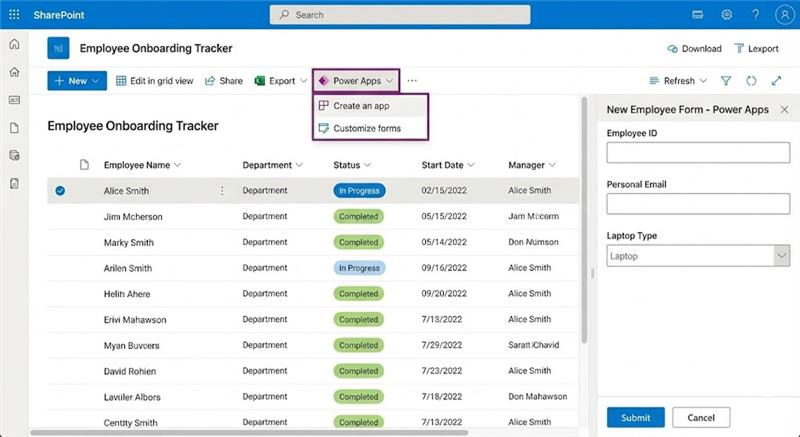Click the Don Mahawson manager cell
The height and width of the screenshot is (437, 800).
tap(538, 397)
